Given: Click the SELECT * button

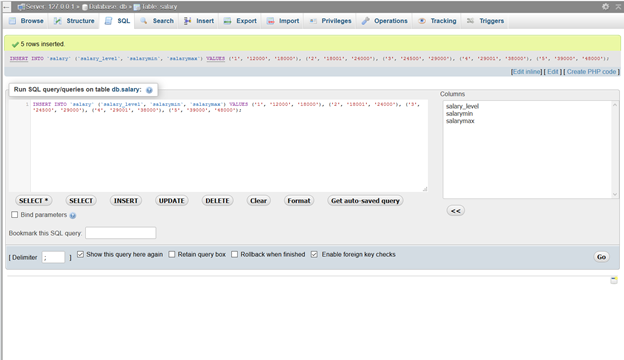Looking at the screenshot, I should (33, 201).
